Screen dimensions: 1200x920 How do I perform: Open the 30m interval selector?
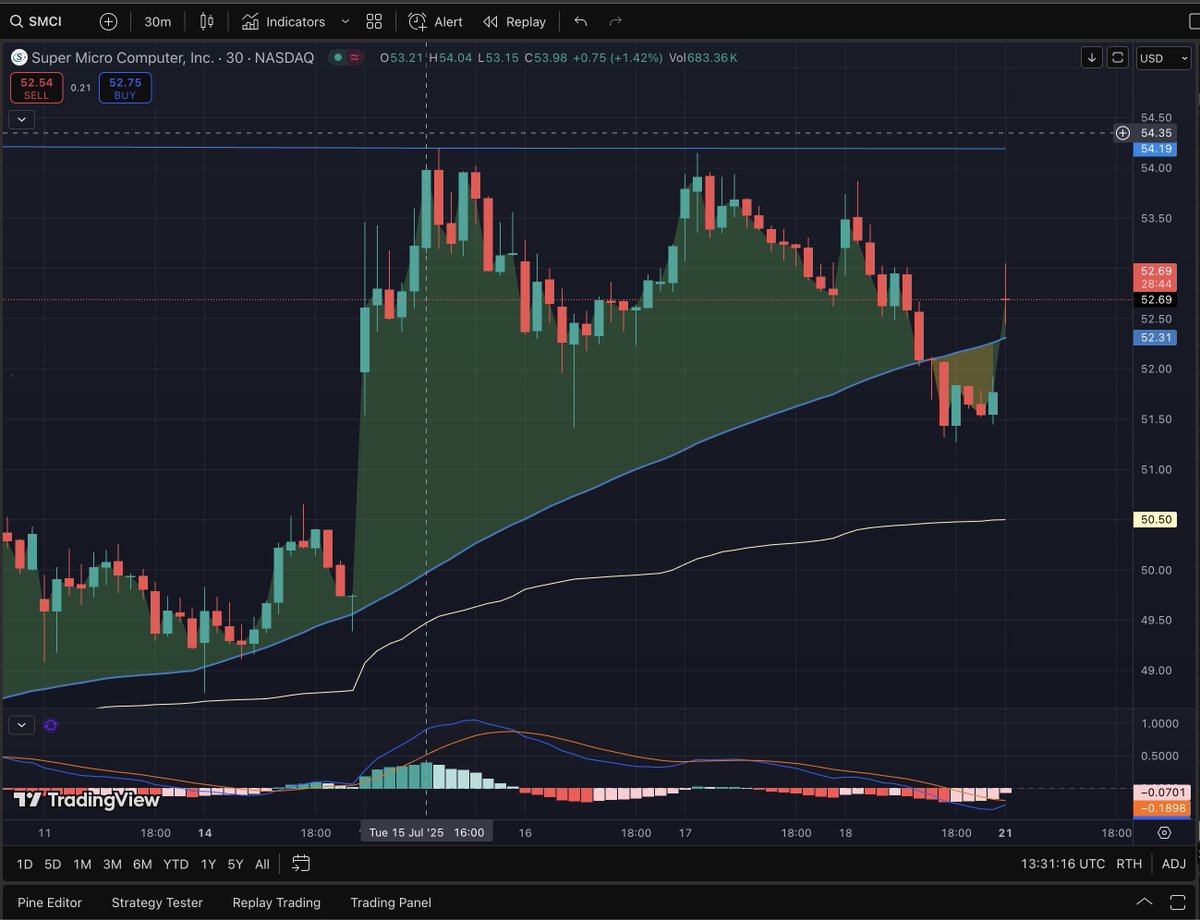pos(156,21)
